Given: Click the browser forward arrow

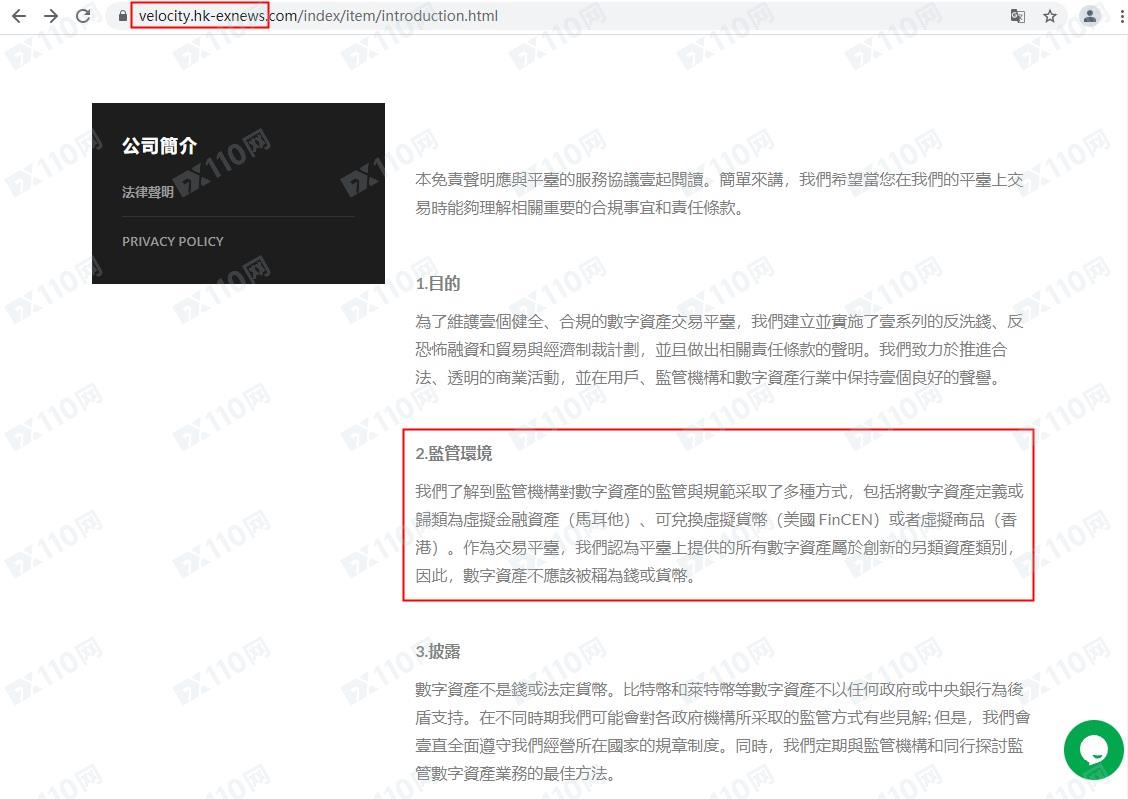Looking at the screenshot, I should (x=51, y=16).
